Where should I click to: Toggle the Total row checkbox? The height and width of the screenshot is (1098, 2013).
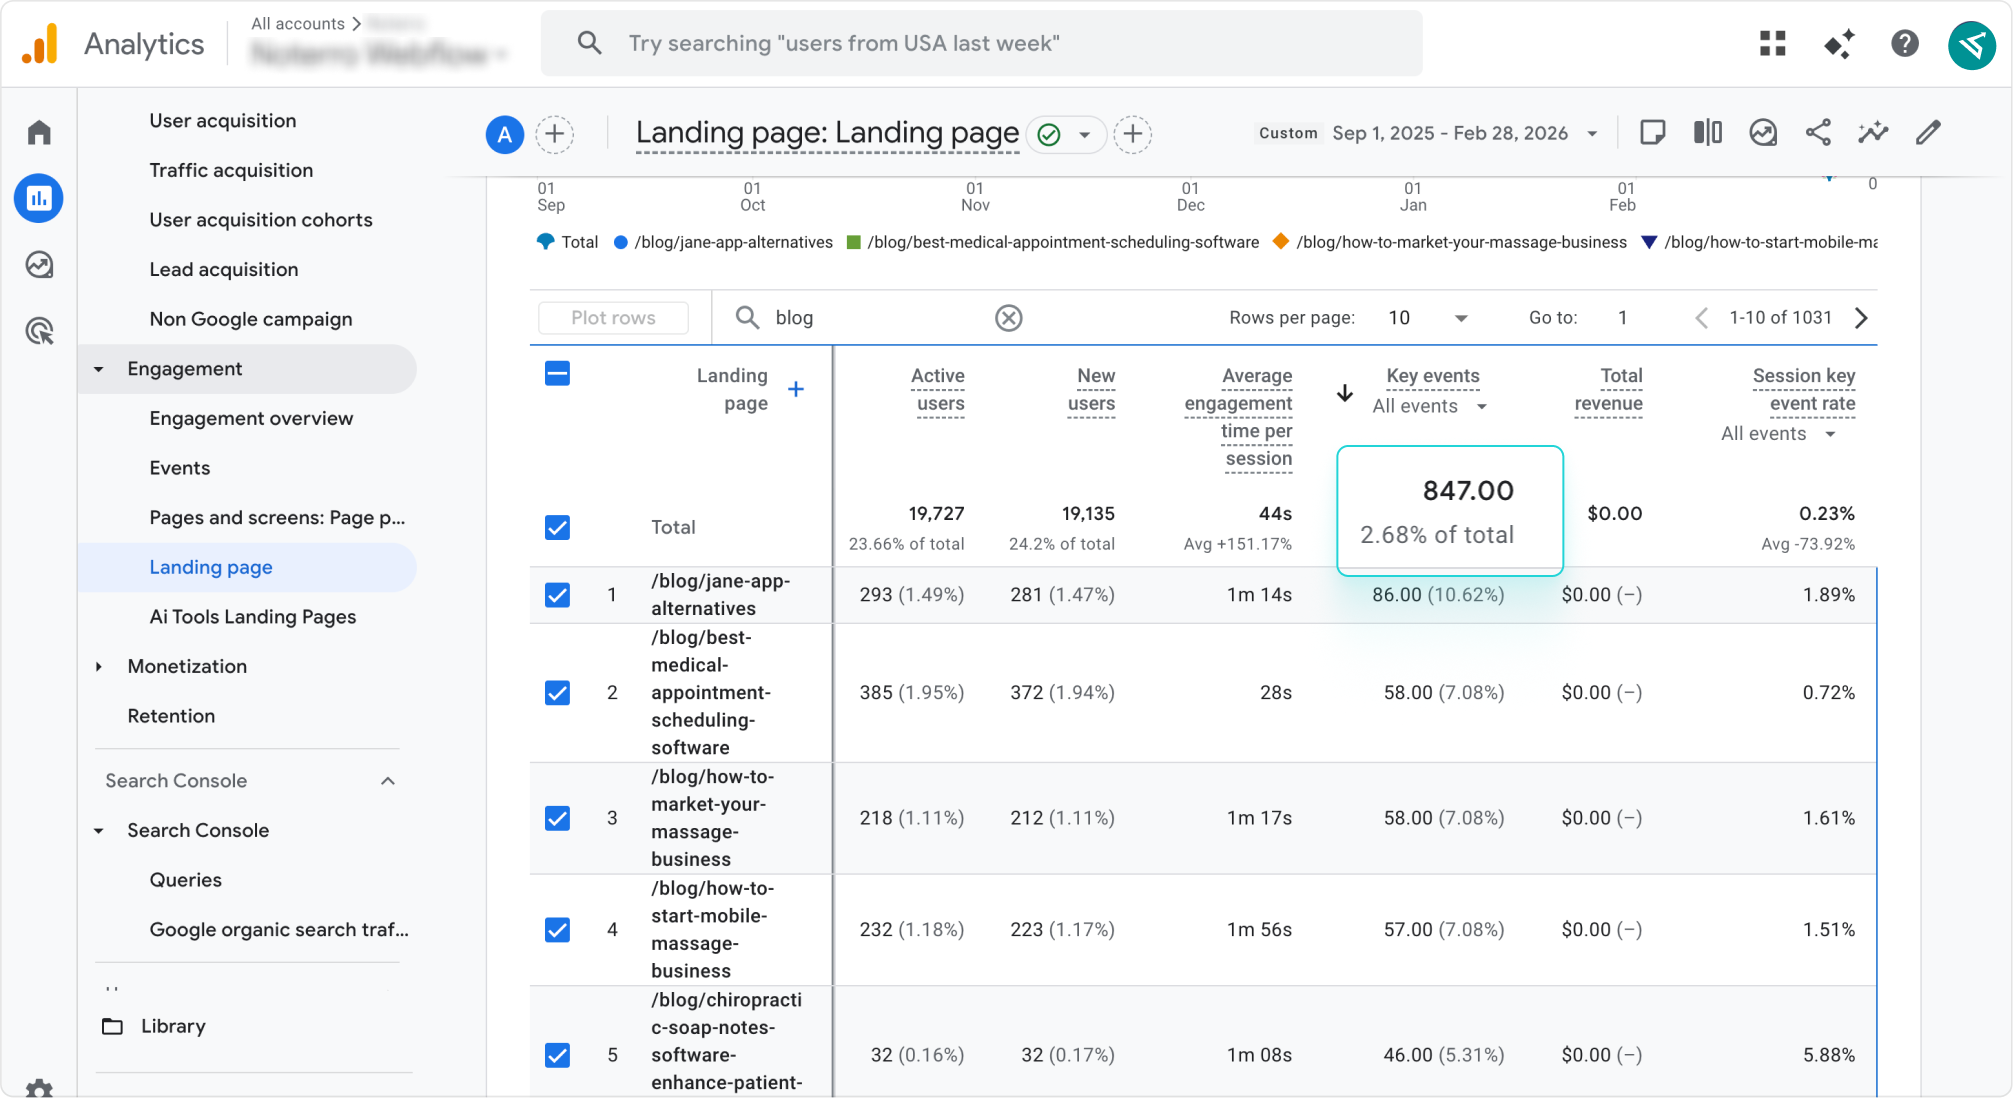(x=557, y=527)
